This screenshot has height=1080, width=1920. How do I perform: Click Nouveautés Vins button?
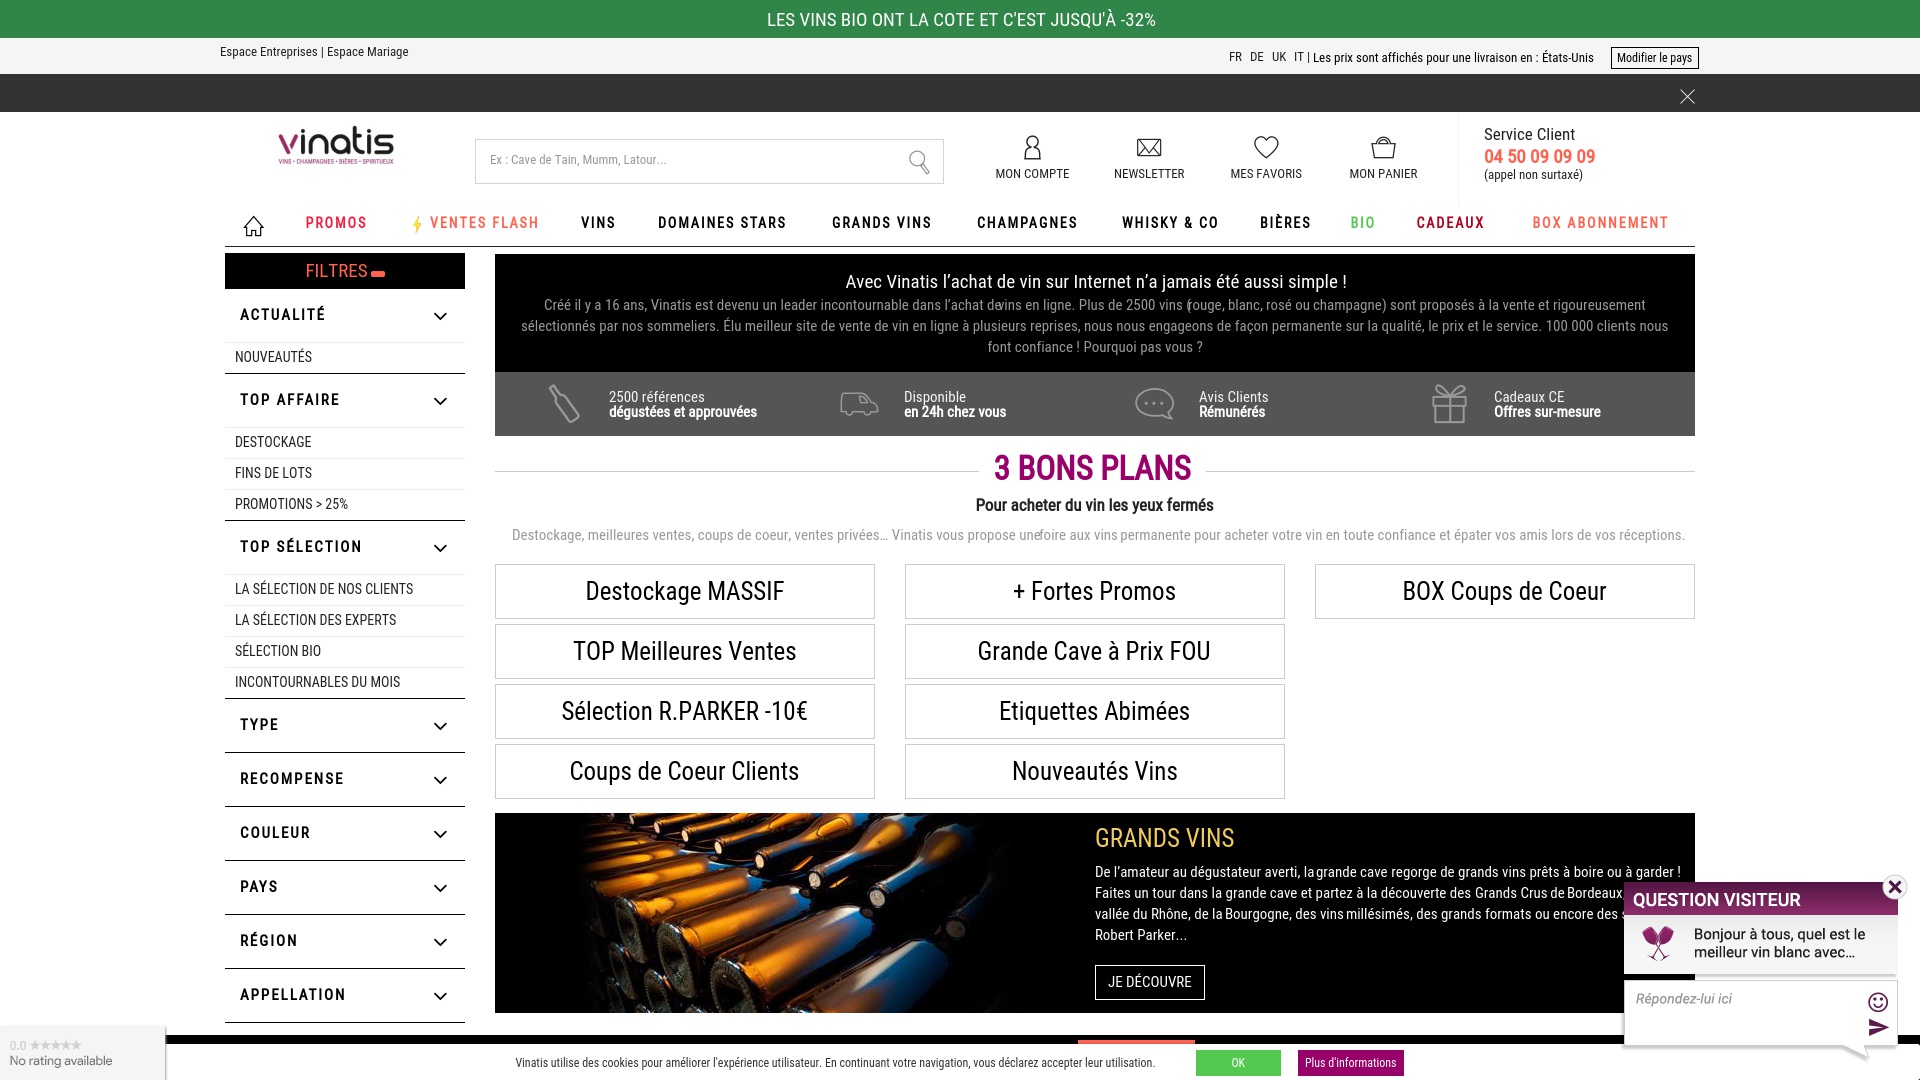[1095, 771]
